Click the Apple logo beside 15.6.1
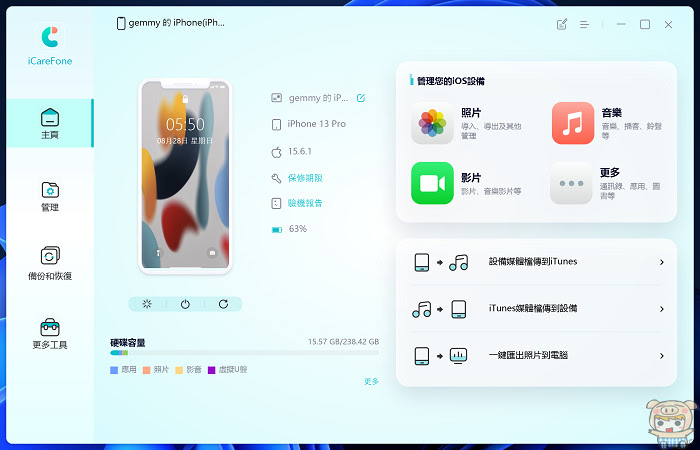The height and width of the screenshot is (450, 700). pos(276,152)
